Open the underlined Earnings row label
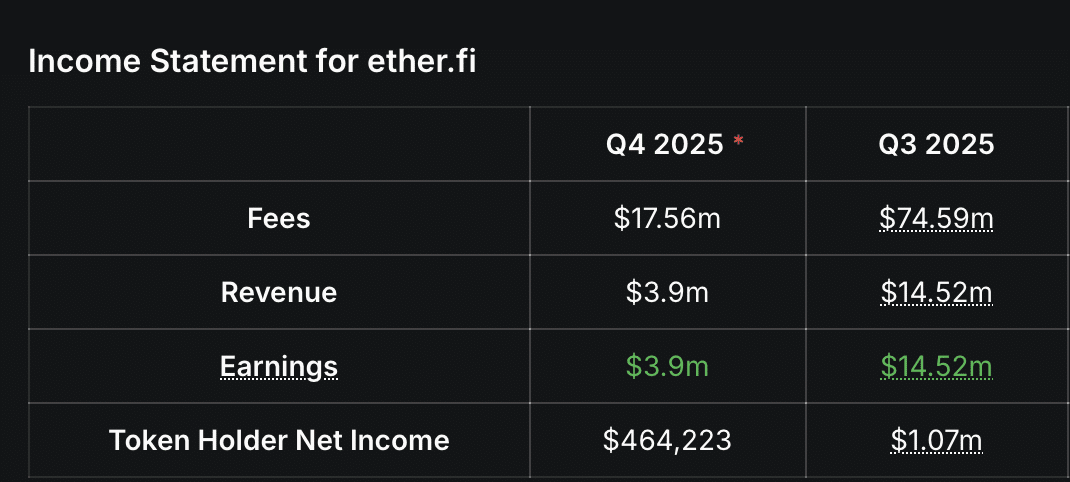Screen dimensions: 1070x482 click(279, 366)
